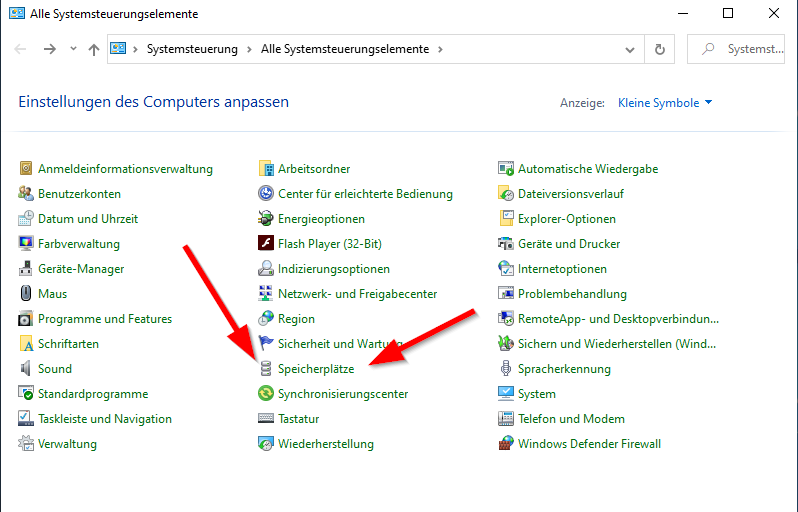The width and height of the screenshot is (798, 512).
Task: Click the Windows Defender Firewall icon
Action: click(x=505, y=443)
